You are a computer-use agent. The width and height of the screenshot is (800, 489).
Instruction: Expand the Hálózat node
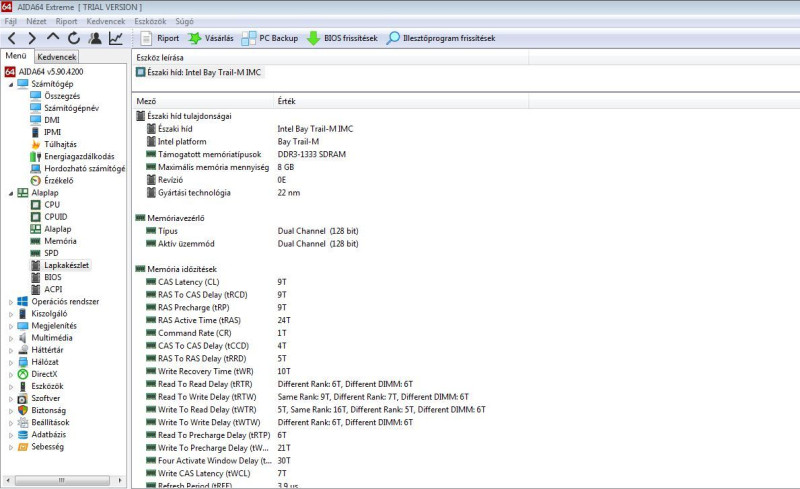tap(11, 362)
